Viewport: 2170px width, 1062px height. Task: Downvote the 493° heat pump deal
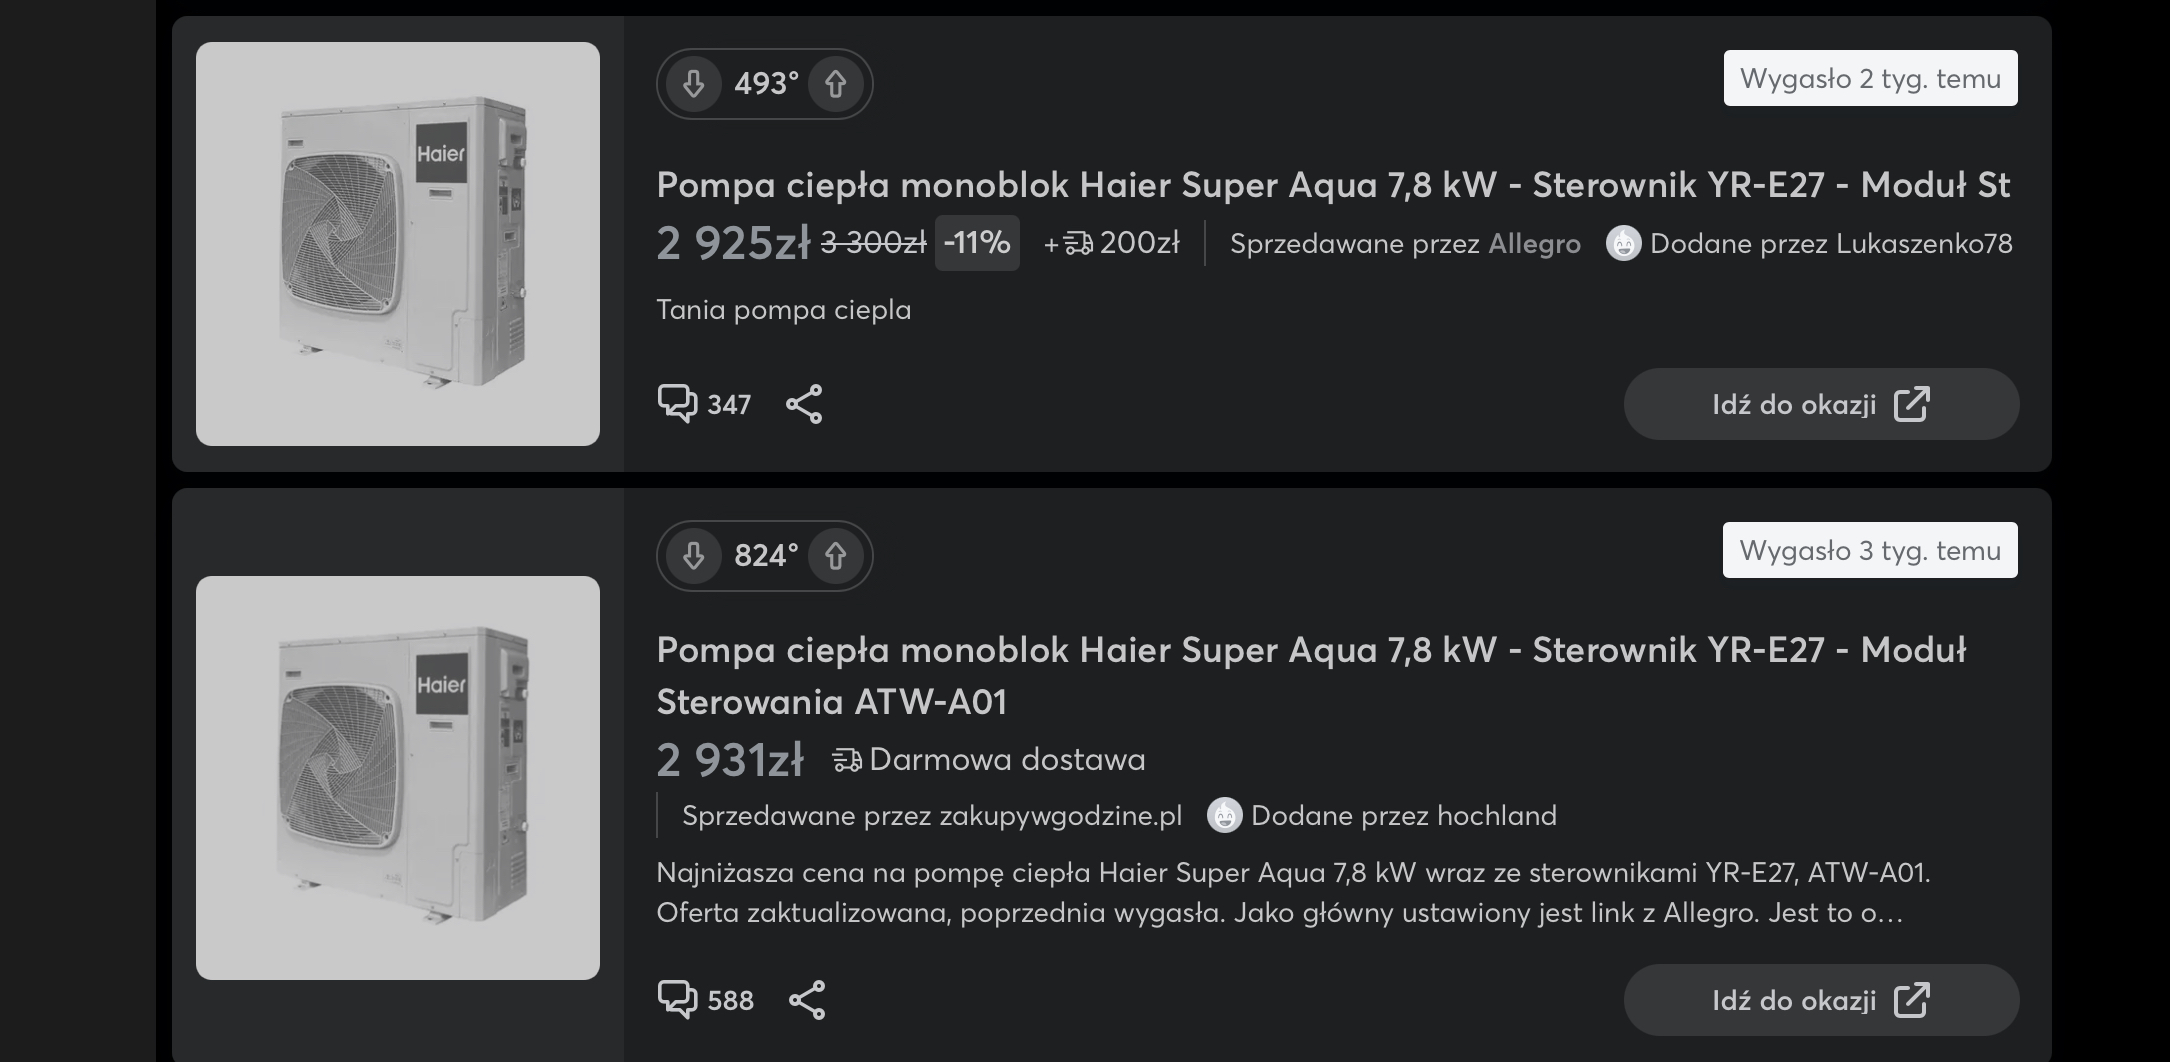tap(694, 84)
